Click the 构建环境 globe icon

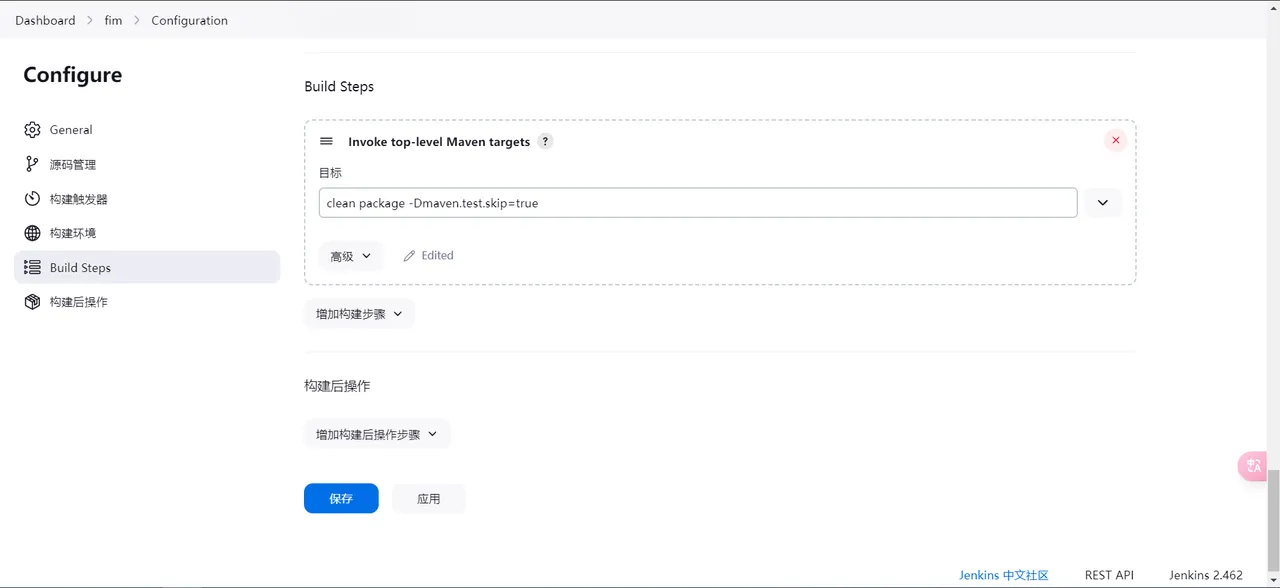[32, 233]
